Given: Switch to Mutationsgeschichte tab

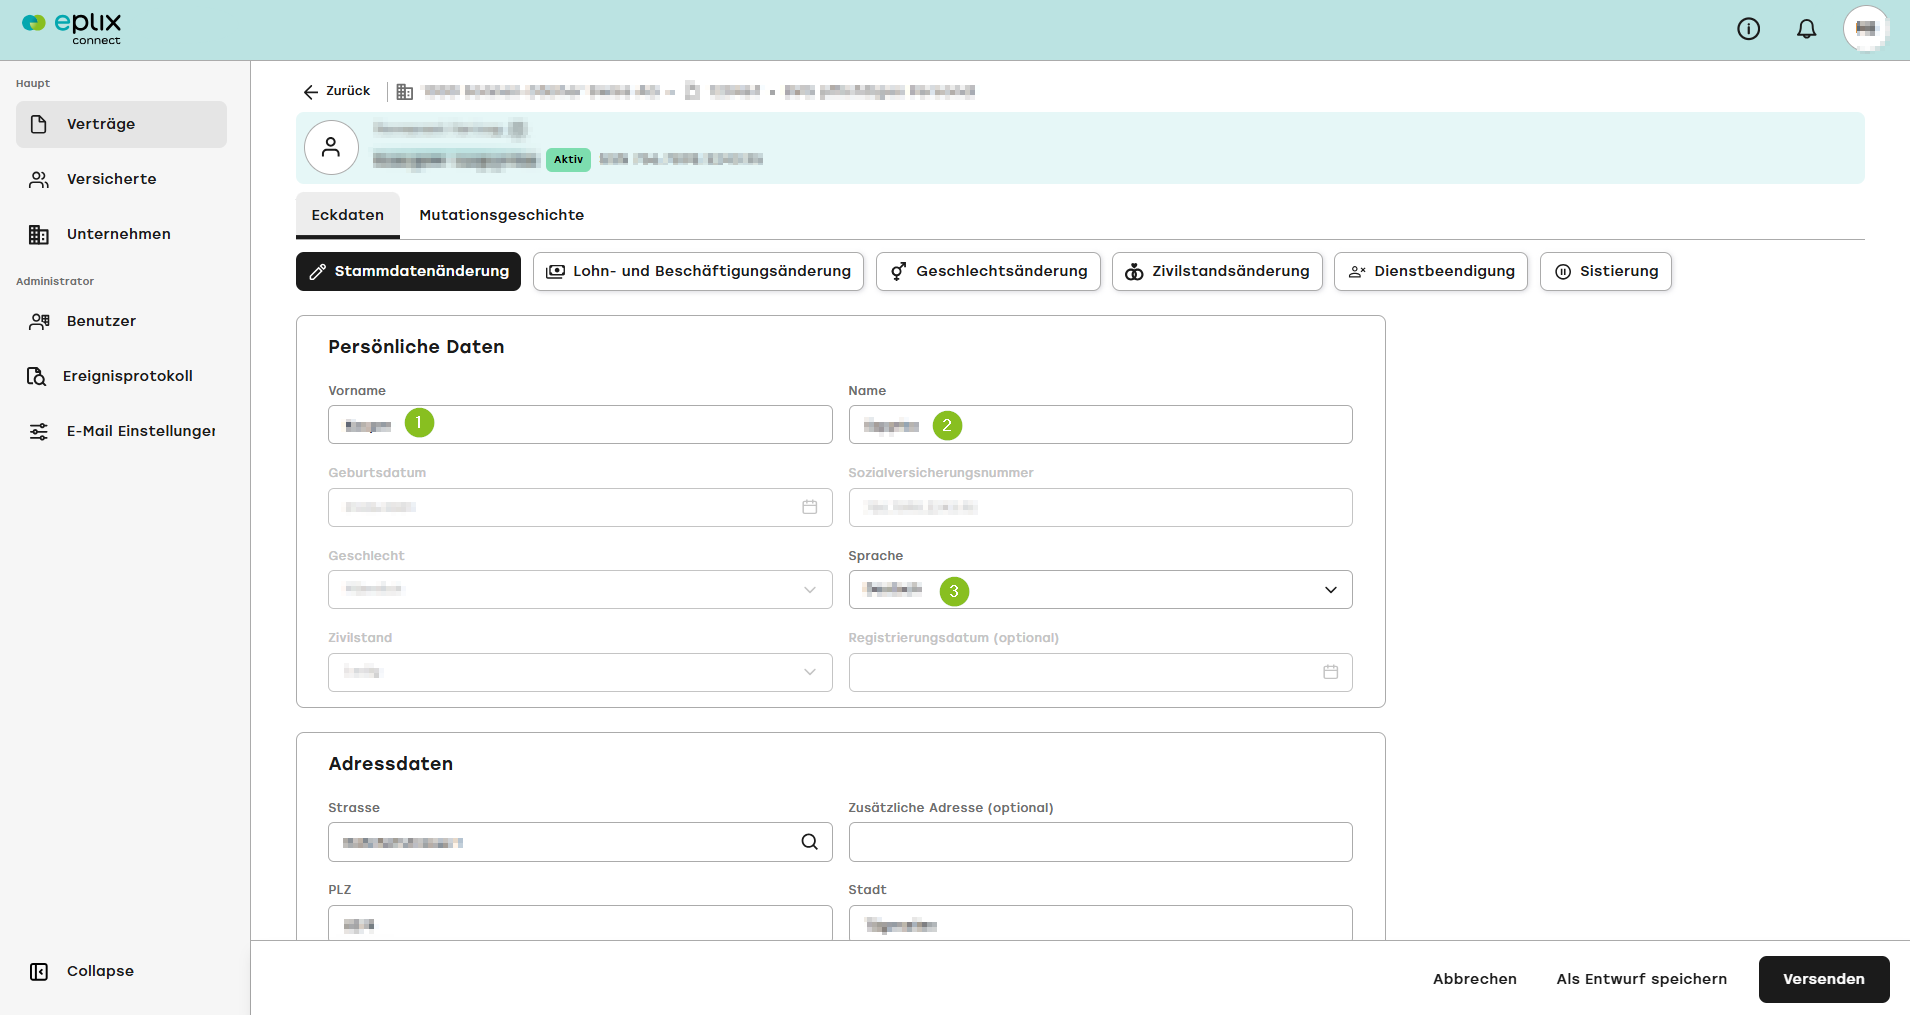Looking at the screenshot, I should [x=501, y=215].
